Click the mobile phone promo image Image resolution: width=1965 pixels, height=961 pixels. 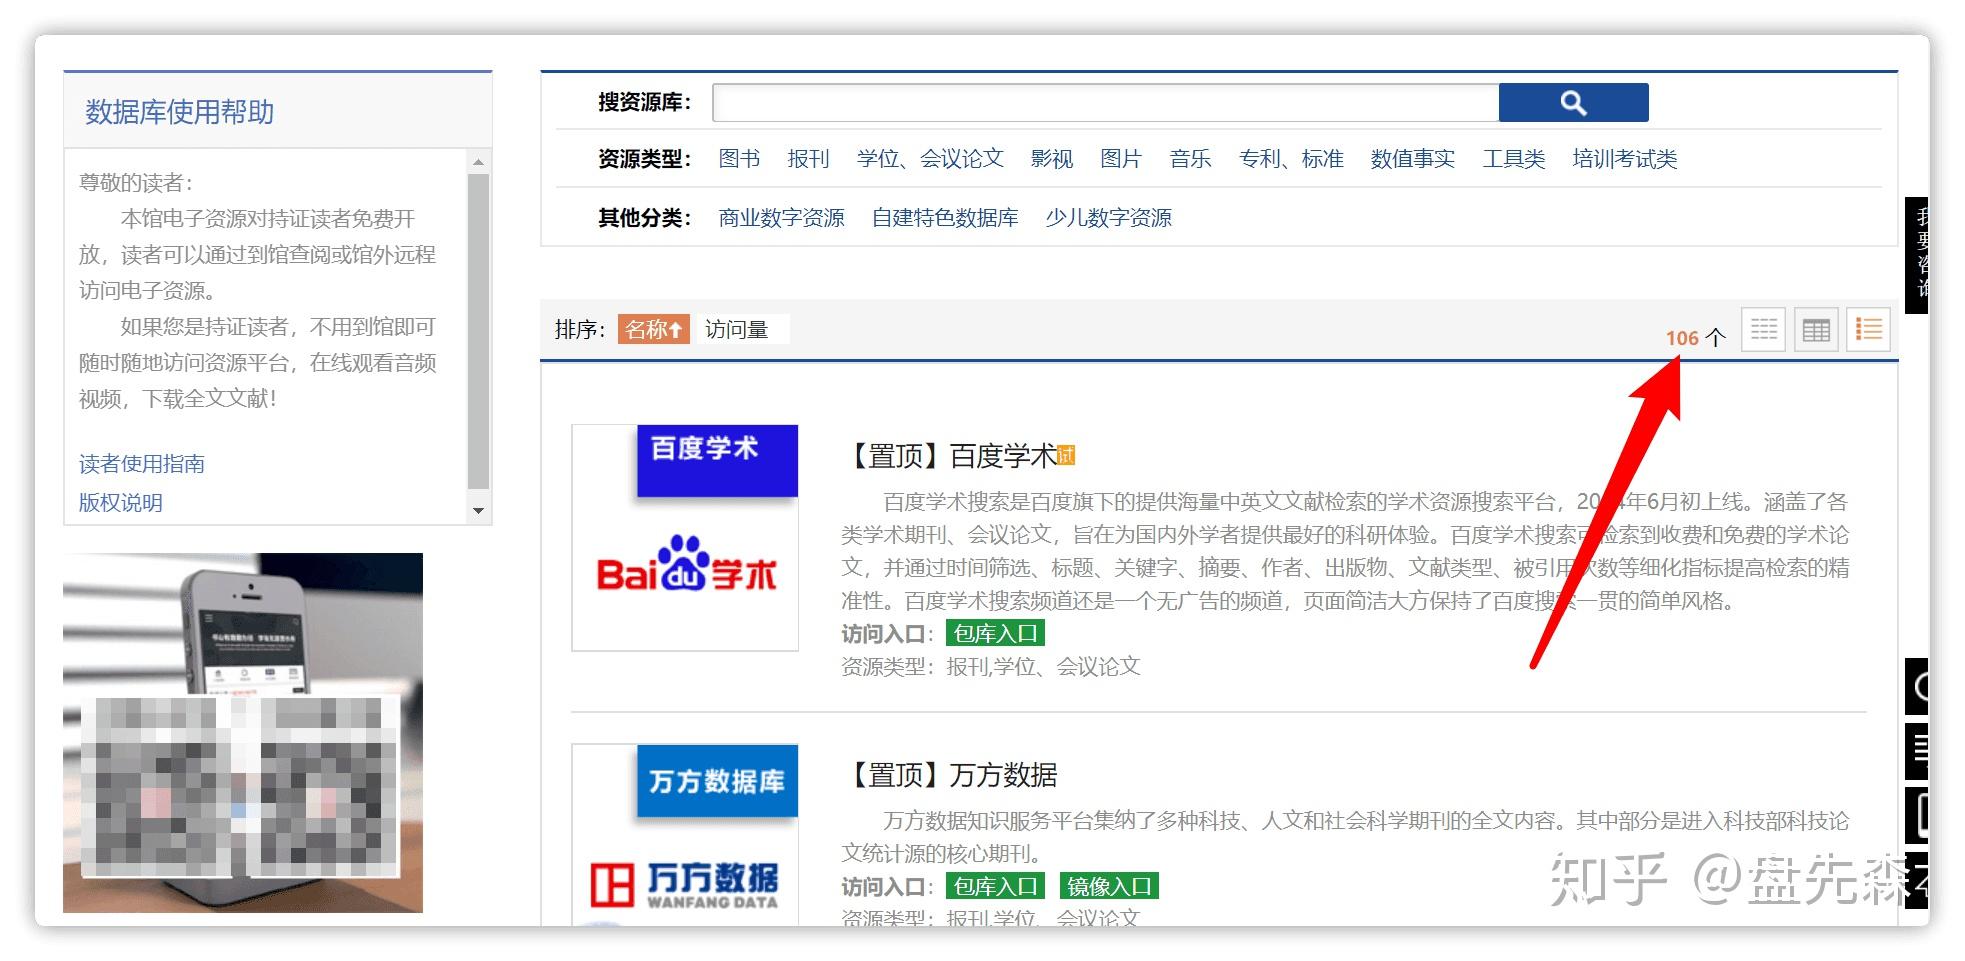tap(243, 732)
